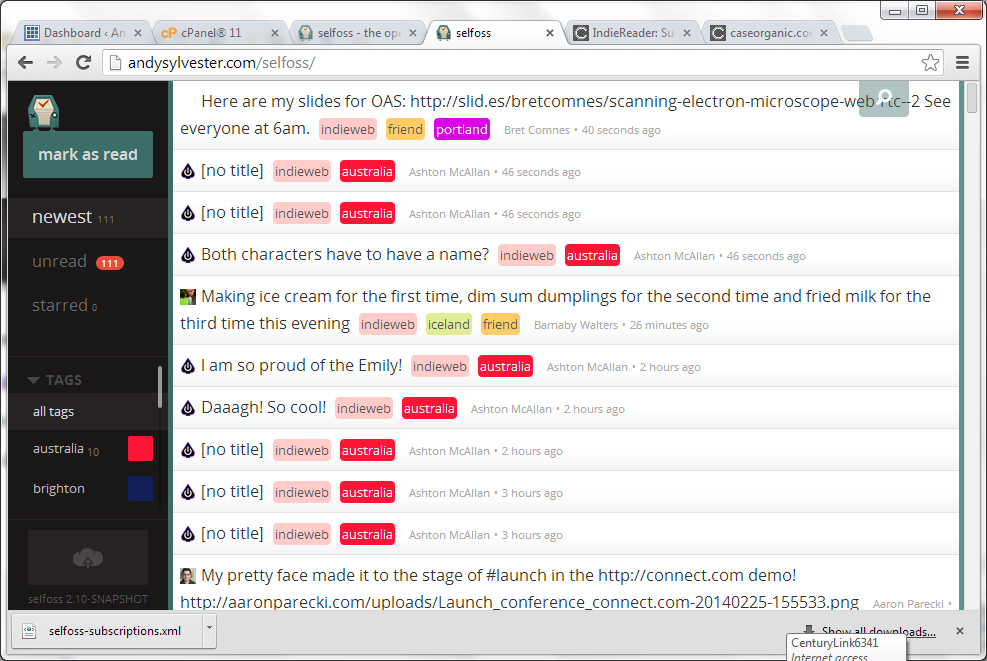
Task: Click the cloud upload icon in sidebar
Action: pyautogui.click(x=88, y=558)
